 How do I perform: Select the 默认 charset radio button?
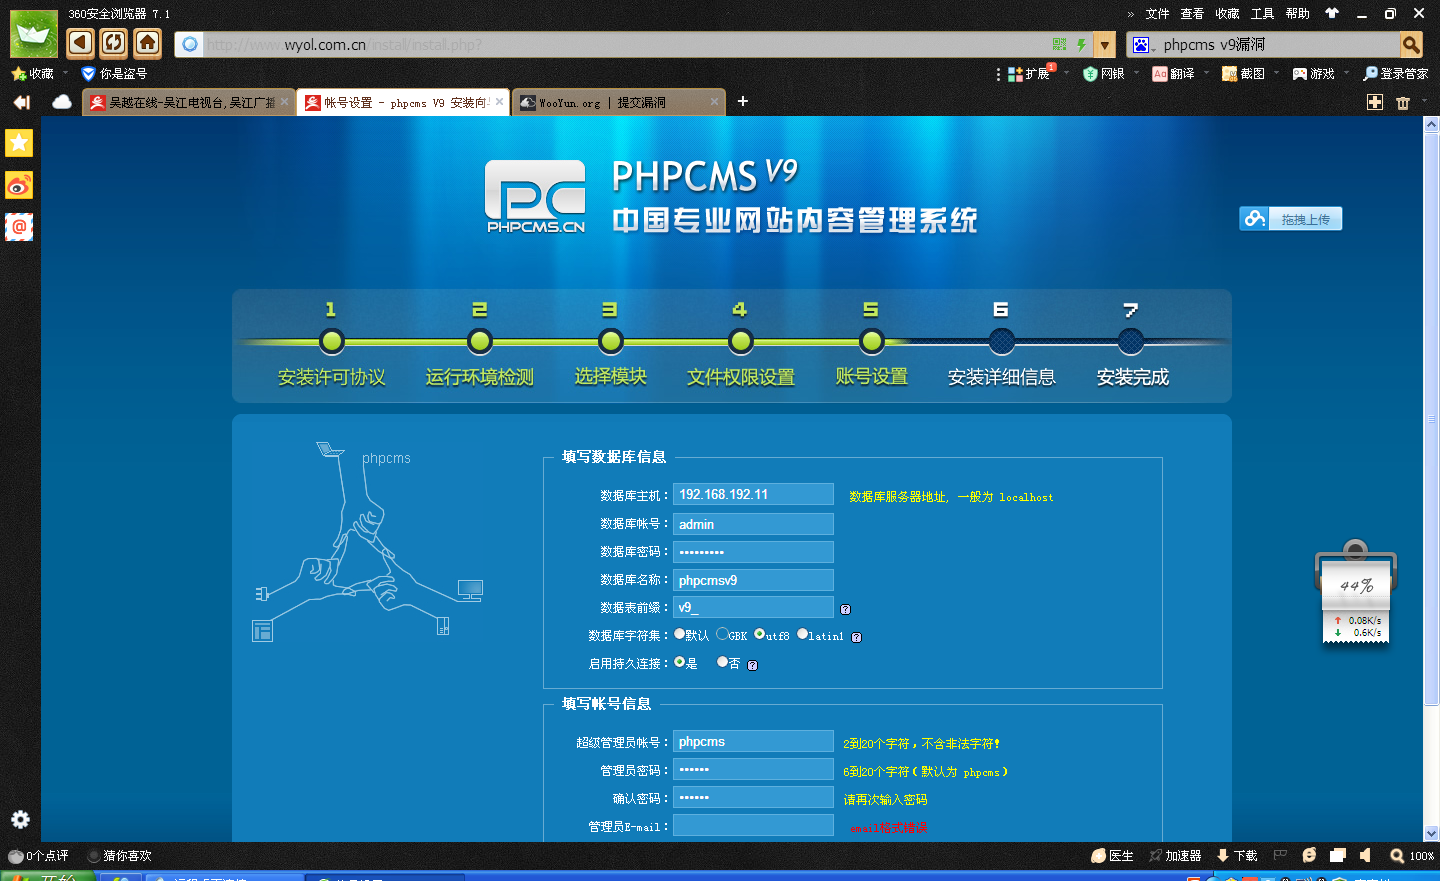tap(680, 634)
